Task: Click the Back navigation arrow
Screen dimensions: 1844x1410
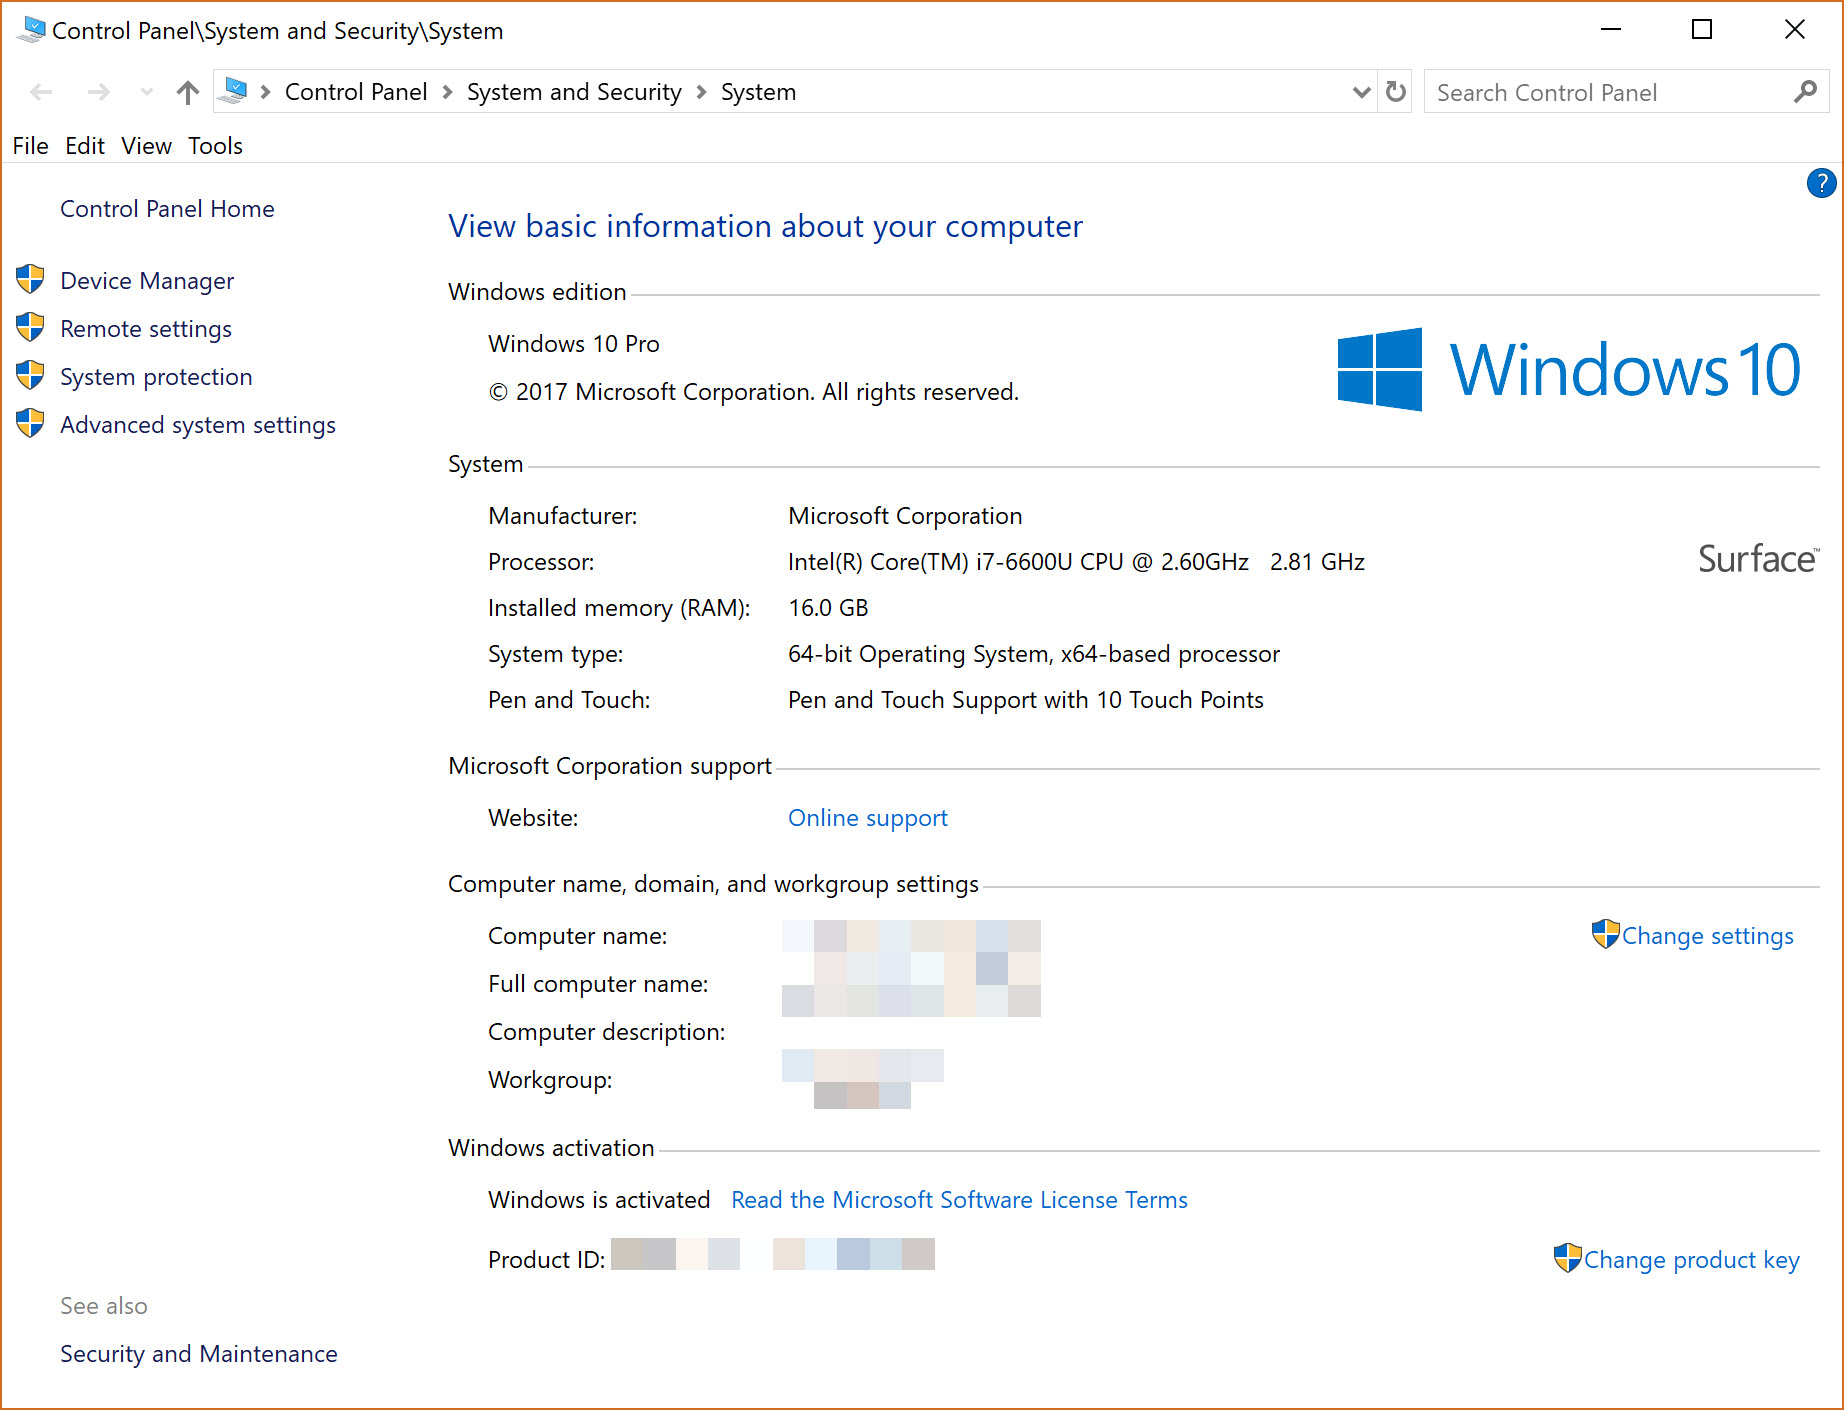Action: pyautogui.click(x=41, y=93)
